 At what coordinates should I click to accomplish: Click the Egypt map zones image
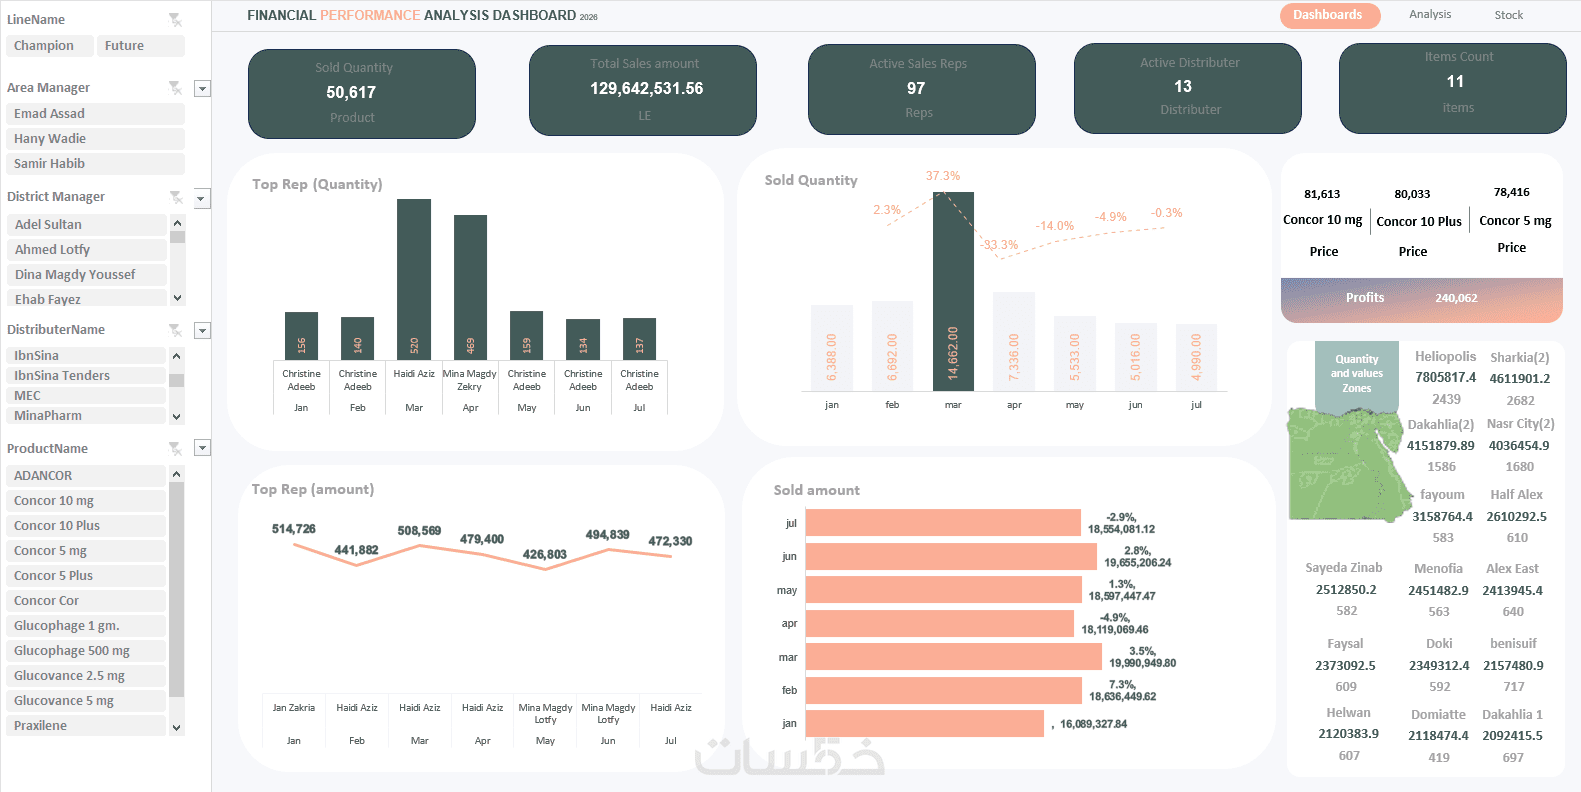1345,463
